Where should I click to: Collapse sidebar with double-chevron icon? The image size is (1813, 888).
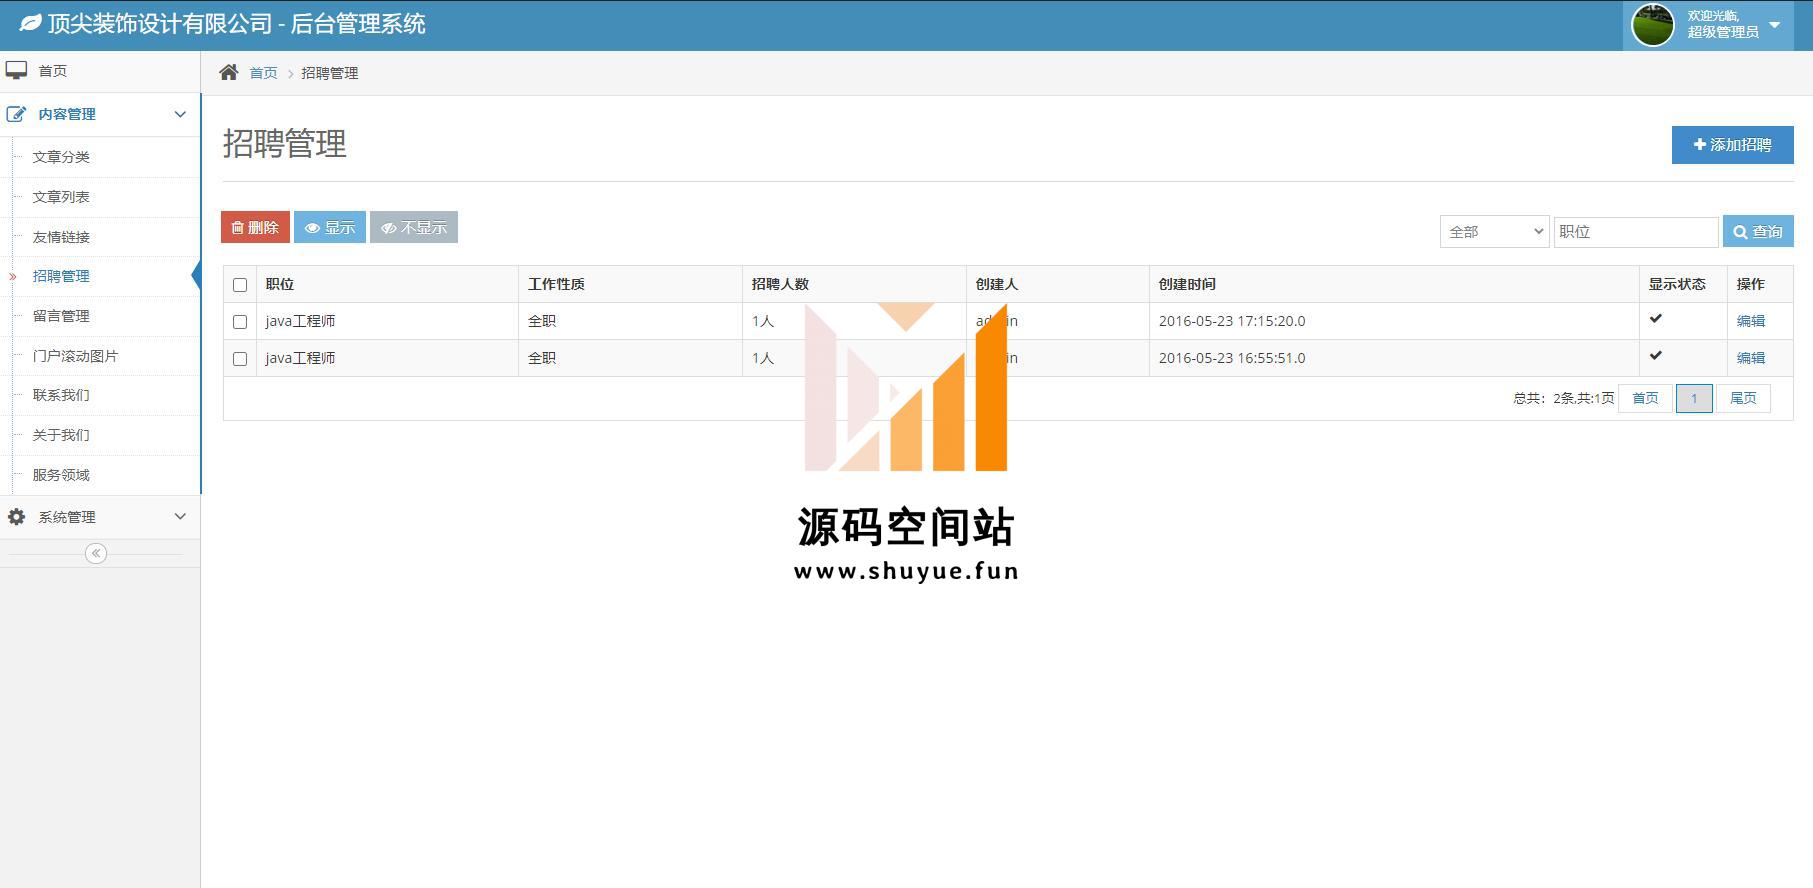(96, 553)
